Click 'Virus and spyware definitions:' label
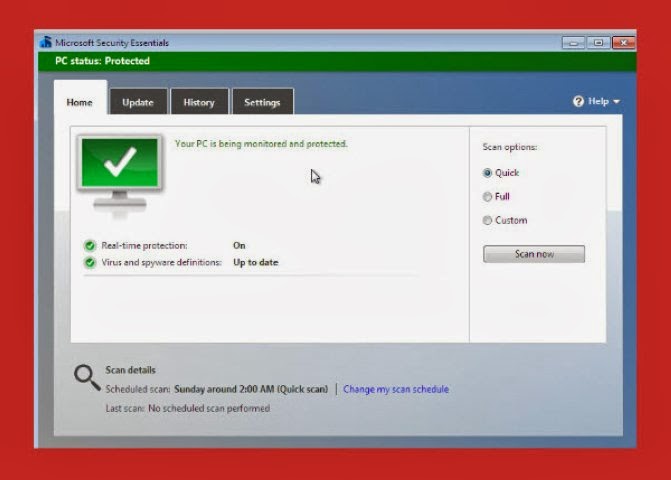671x480 pixels. [x=161, y=262]
